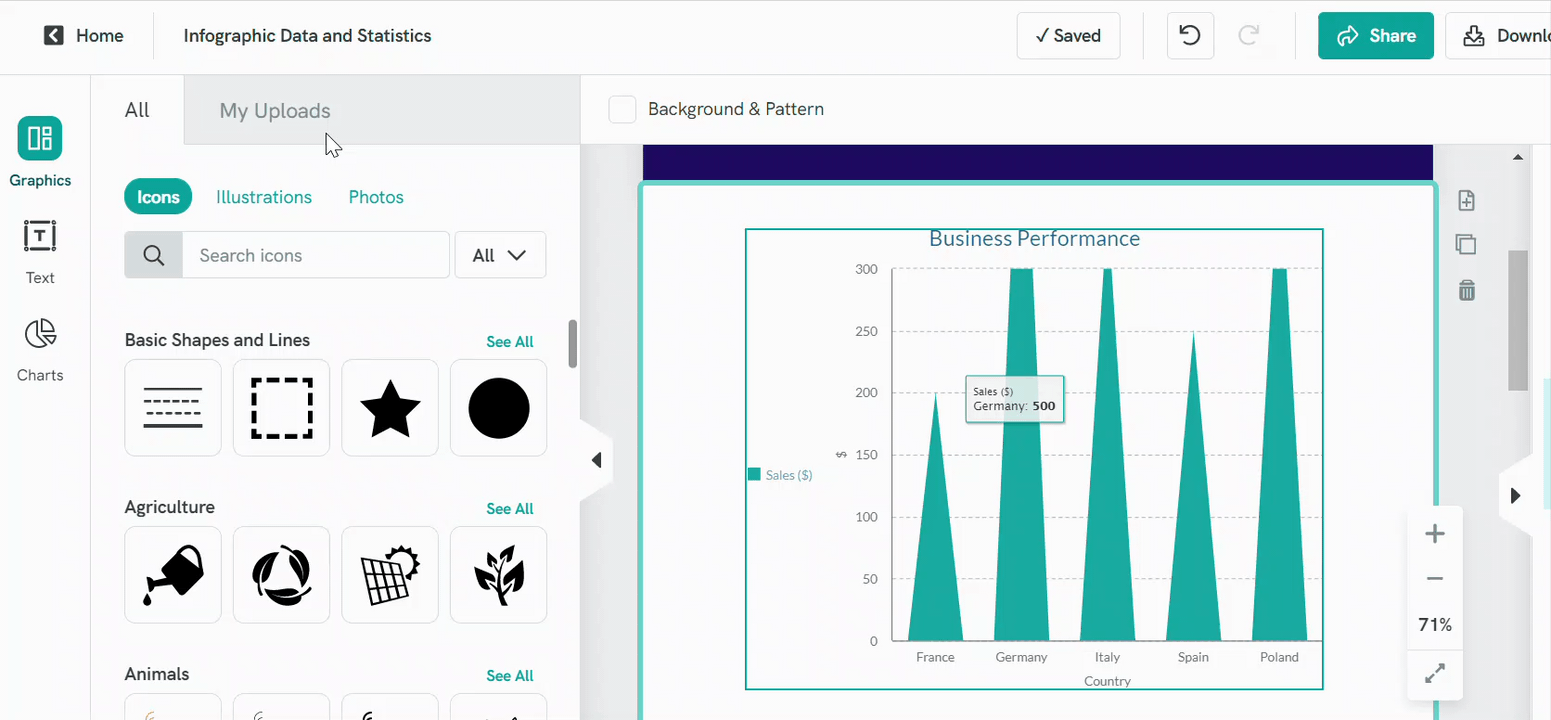See All Basic Shapes and Lines
Viewport: 1551px width, 720px height.
point(509,341)
